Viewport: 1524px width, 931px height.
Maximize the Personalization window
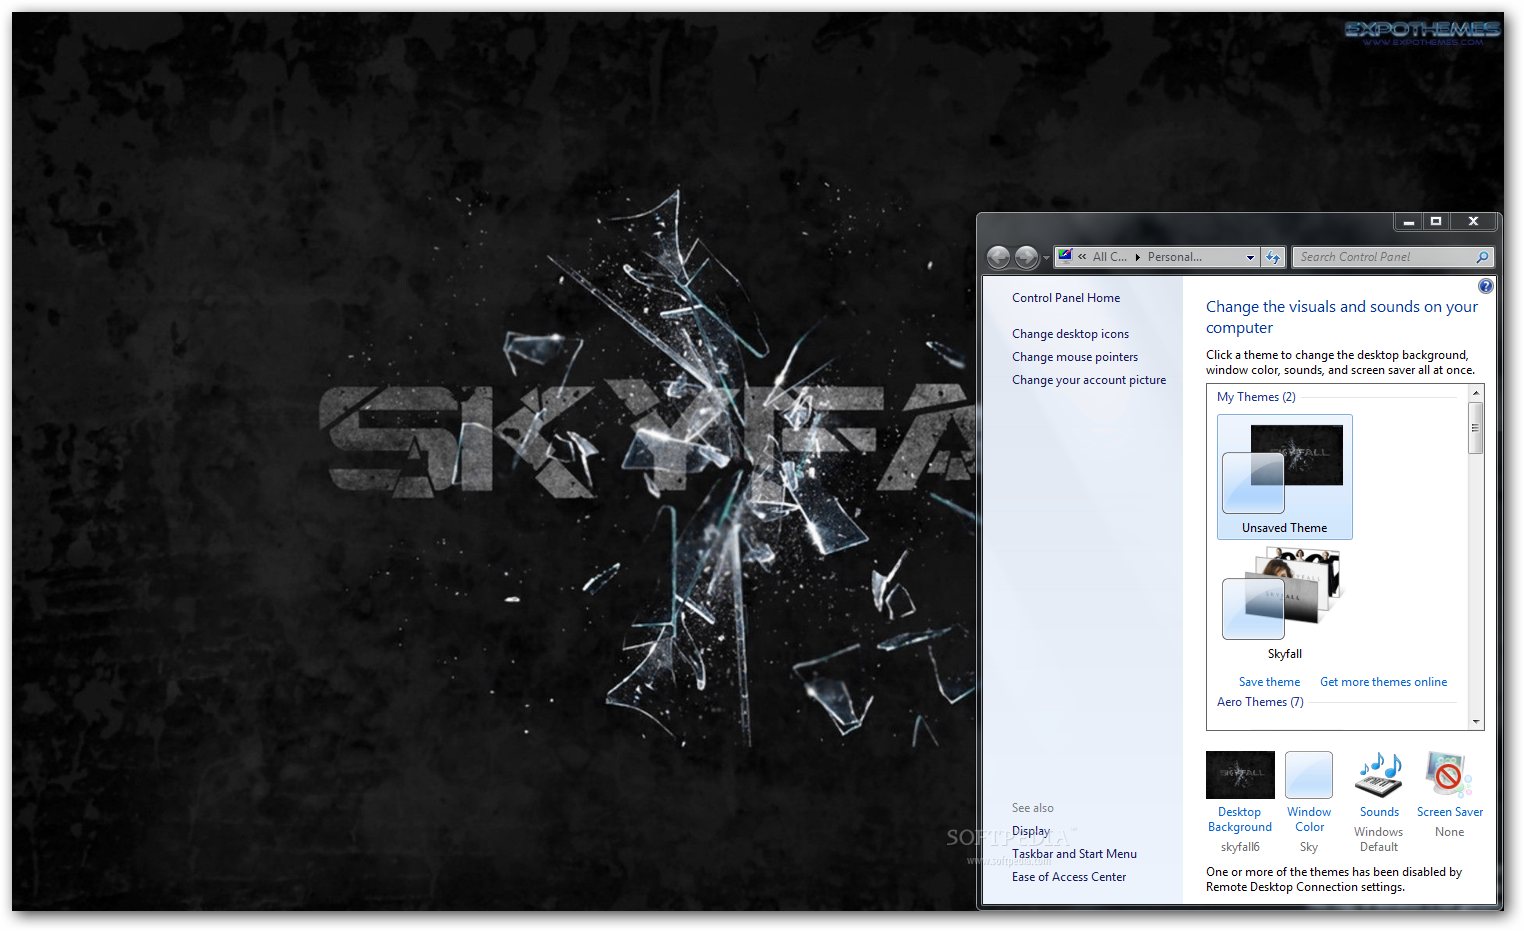[1436, 222]
